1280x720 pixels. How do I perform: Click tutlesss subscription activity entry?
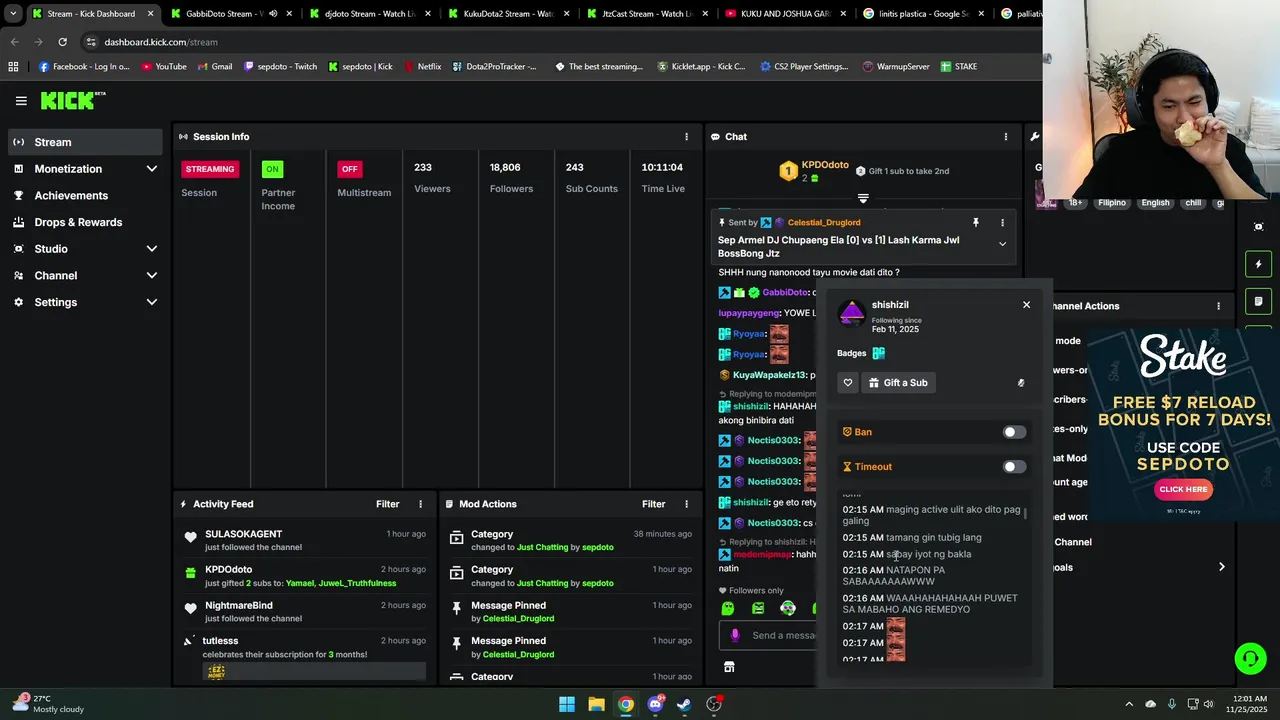click(304, 655)
